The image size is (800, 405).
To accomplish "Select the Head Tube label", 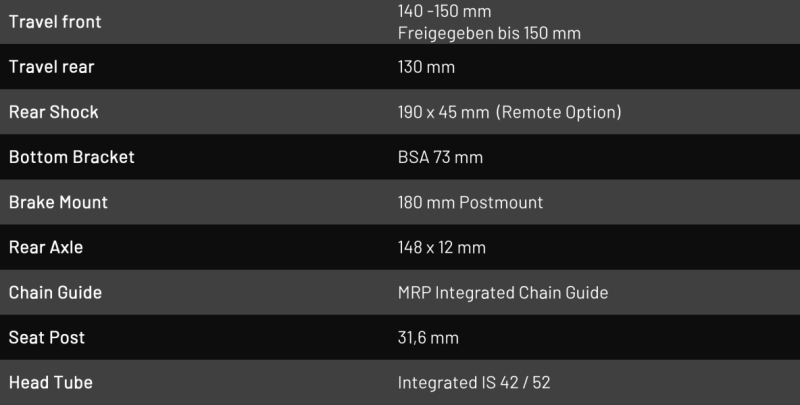I will (50, 382).
